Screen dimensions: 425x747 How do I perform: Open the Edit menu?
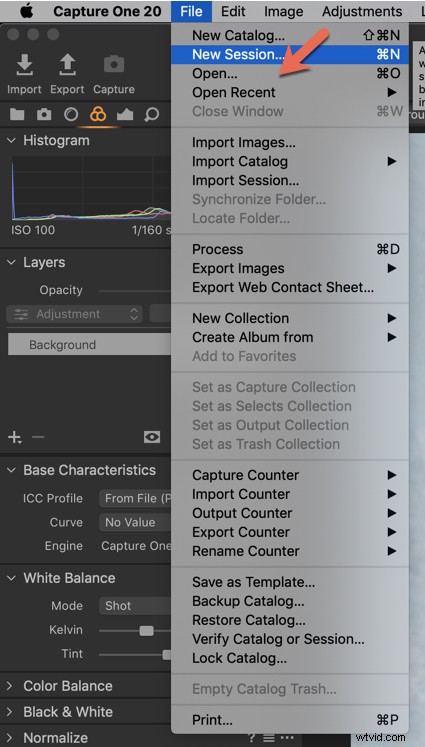(233, 11)
